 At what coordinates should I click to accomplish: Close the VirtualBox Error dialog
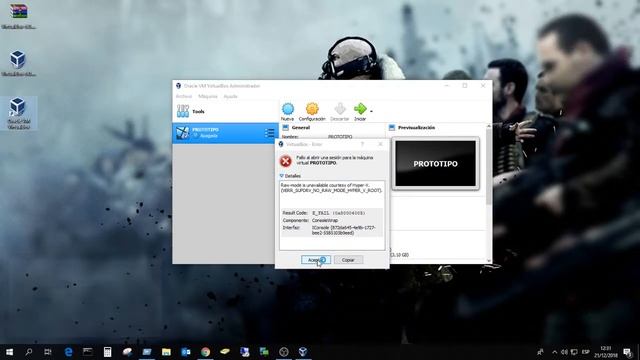coord(380,144)
